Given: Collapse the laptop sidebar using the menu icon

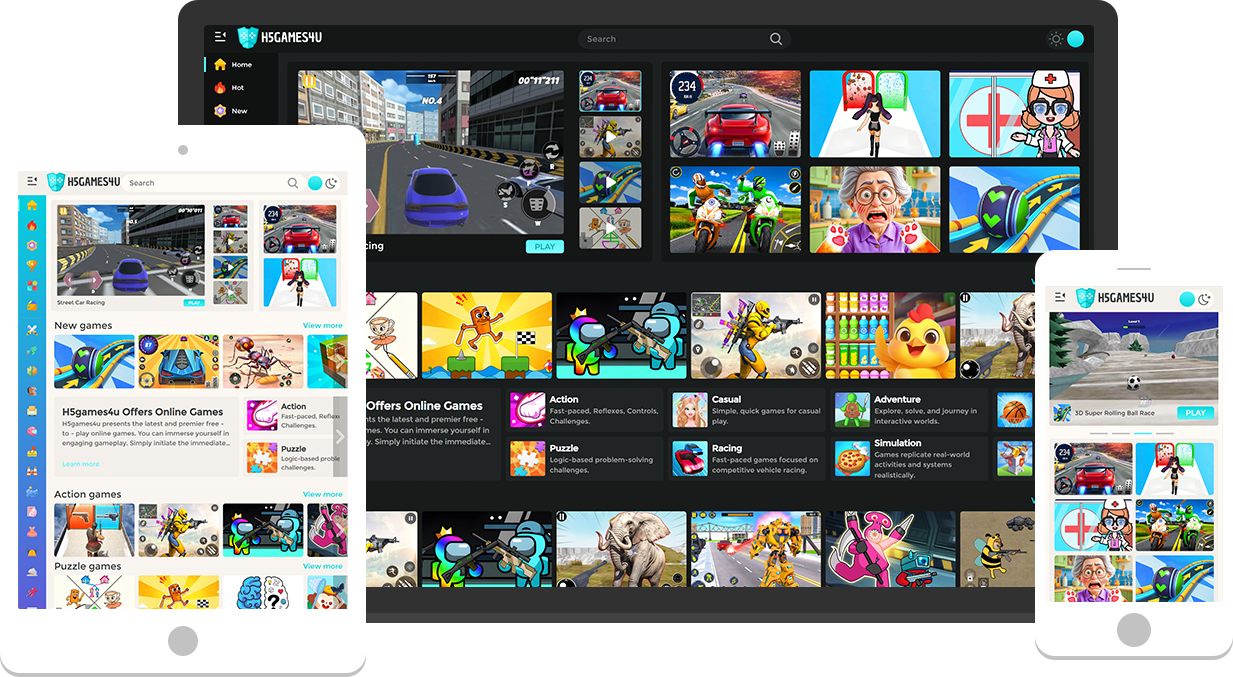Looking at the screenshot, I should click(x=220, y=38).
